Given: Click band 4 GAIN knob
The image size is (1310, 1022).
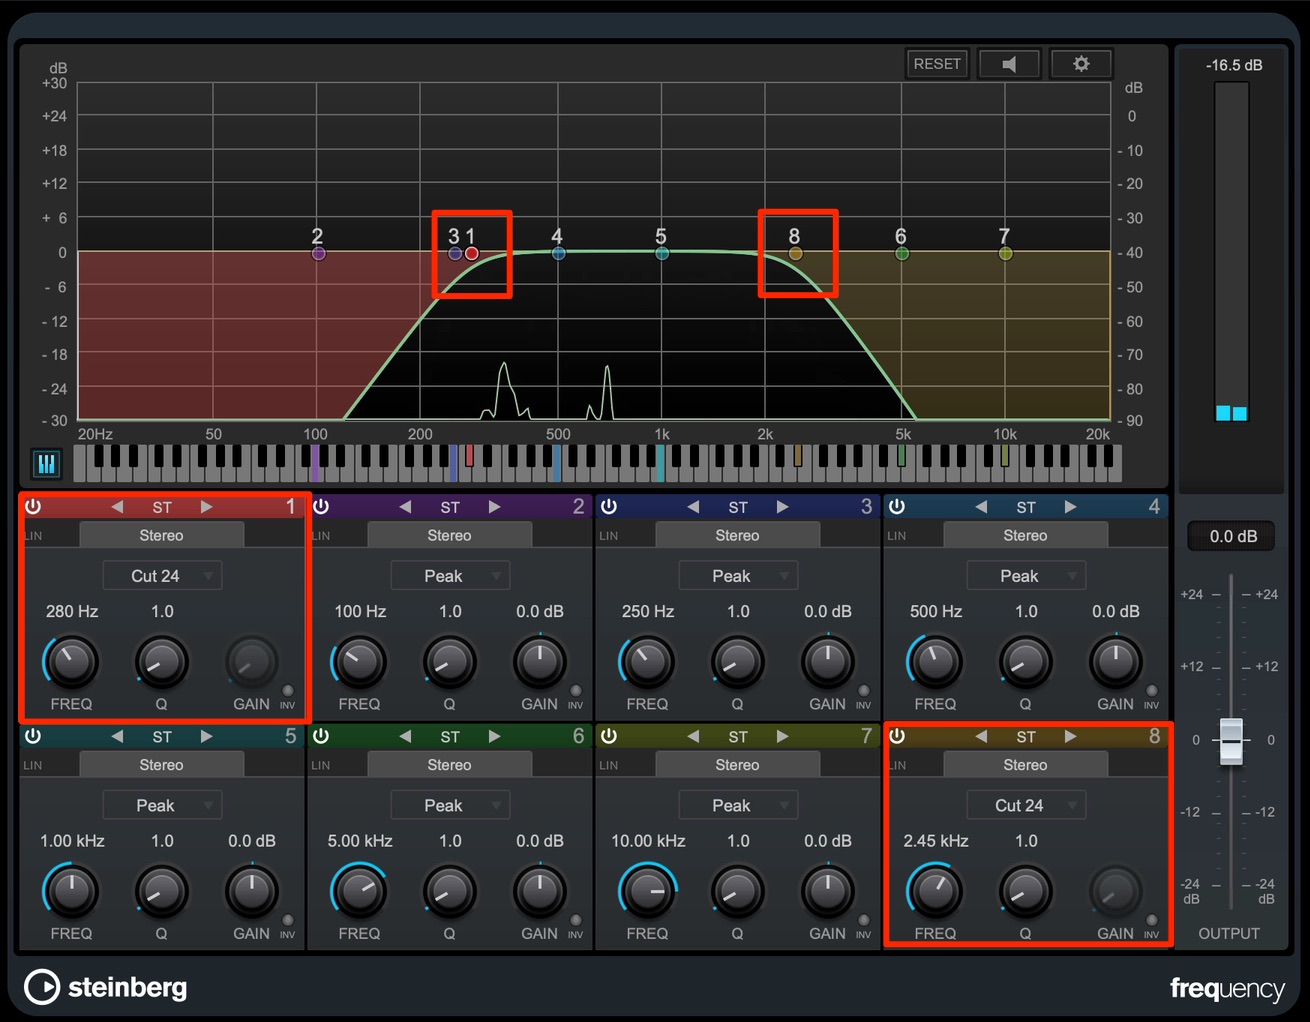Looking at the screenshot, I should click(x=1115, y=662).
